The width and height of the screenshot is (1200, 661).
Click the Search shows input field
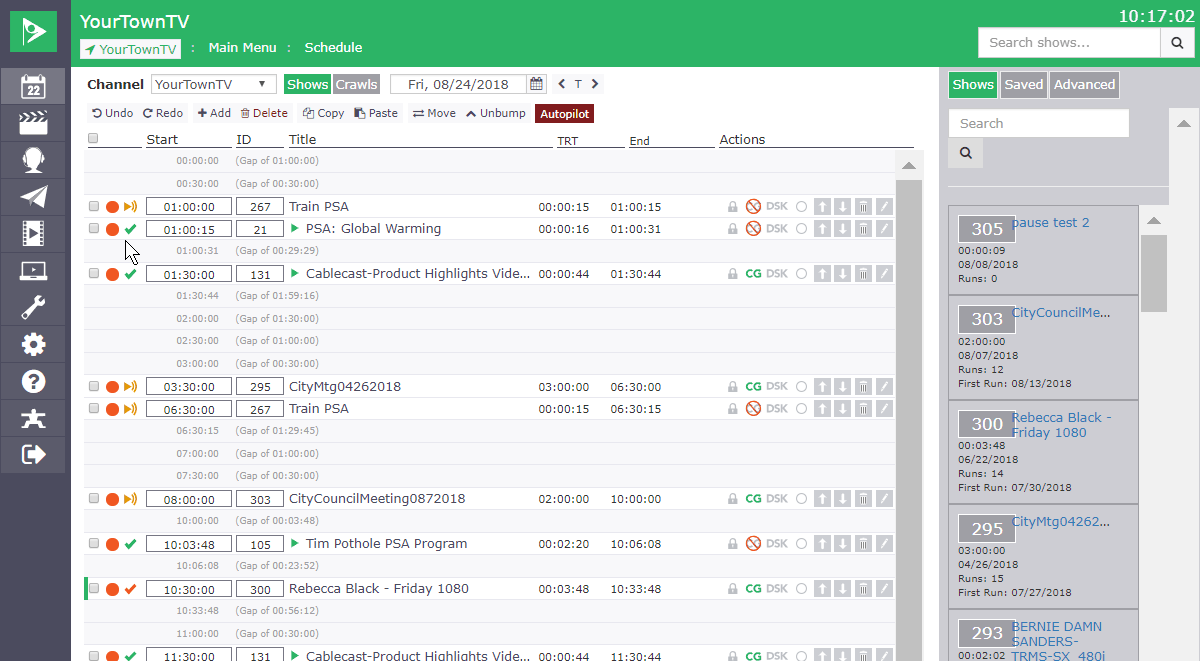pyautogui.click(x=1069, y=43)
